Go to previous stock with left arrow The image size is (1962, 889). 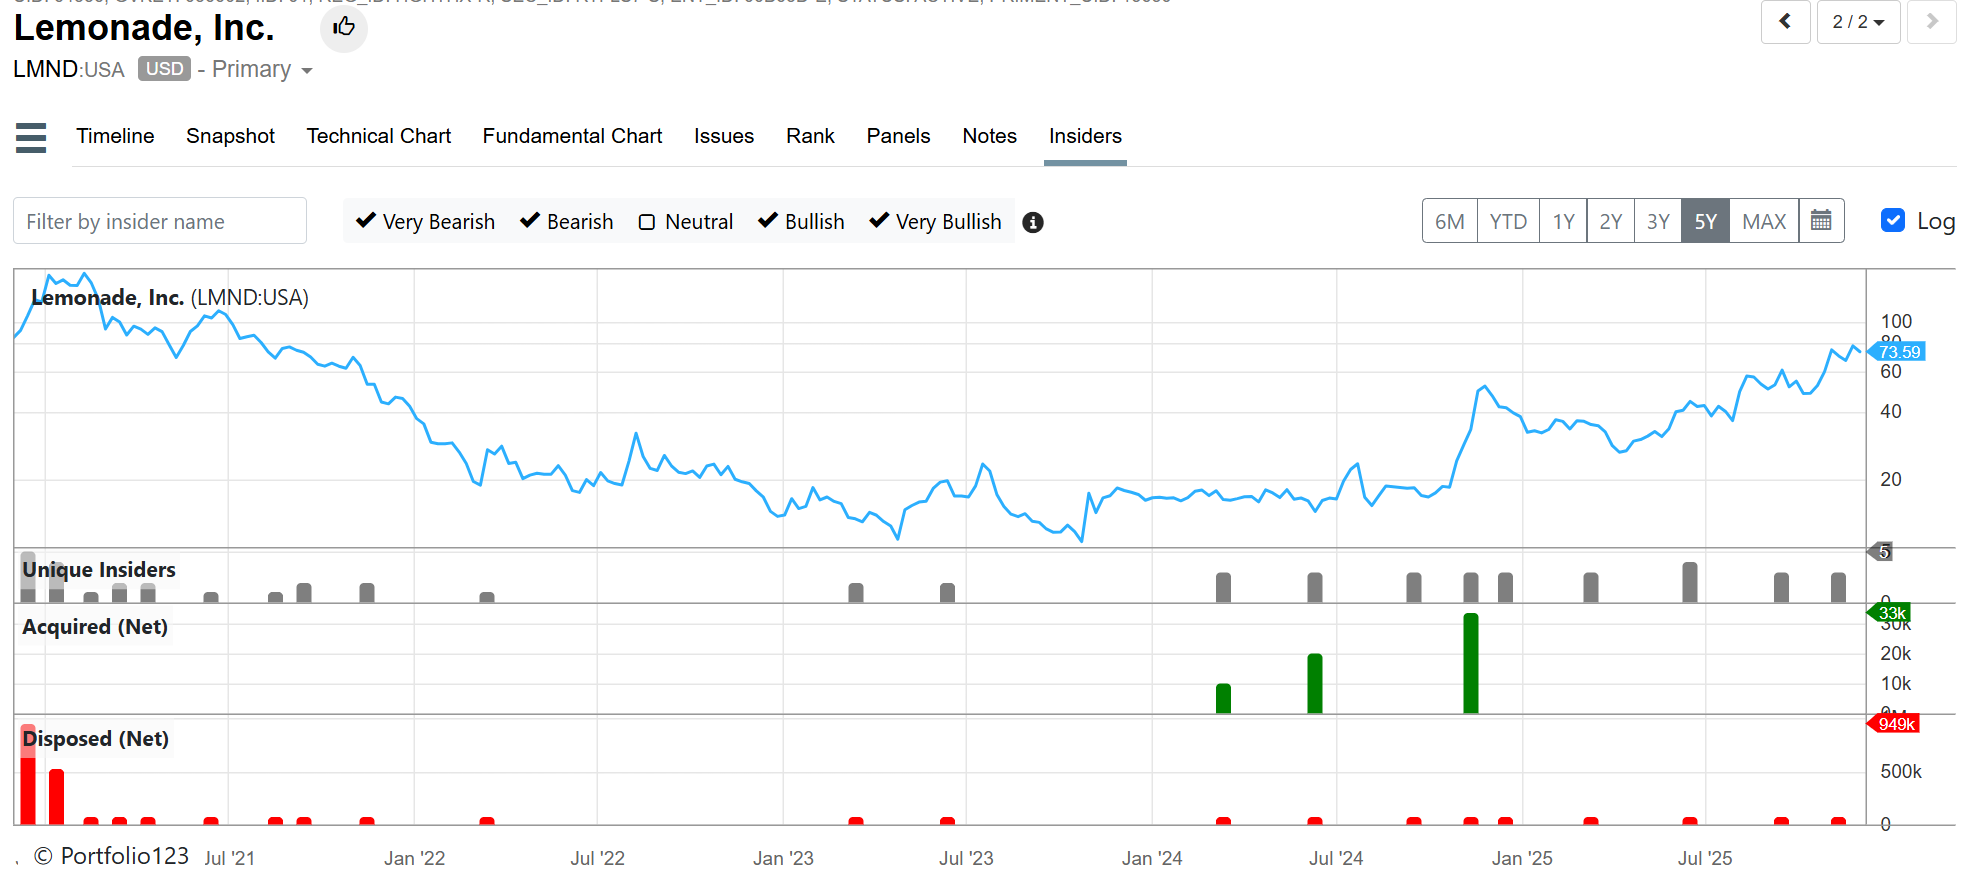[x=1785, y=22]
